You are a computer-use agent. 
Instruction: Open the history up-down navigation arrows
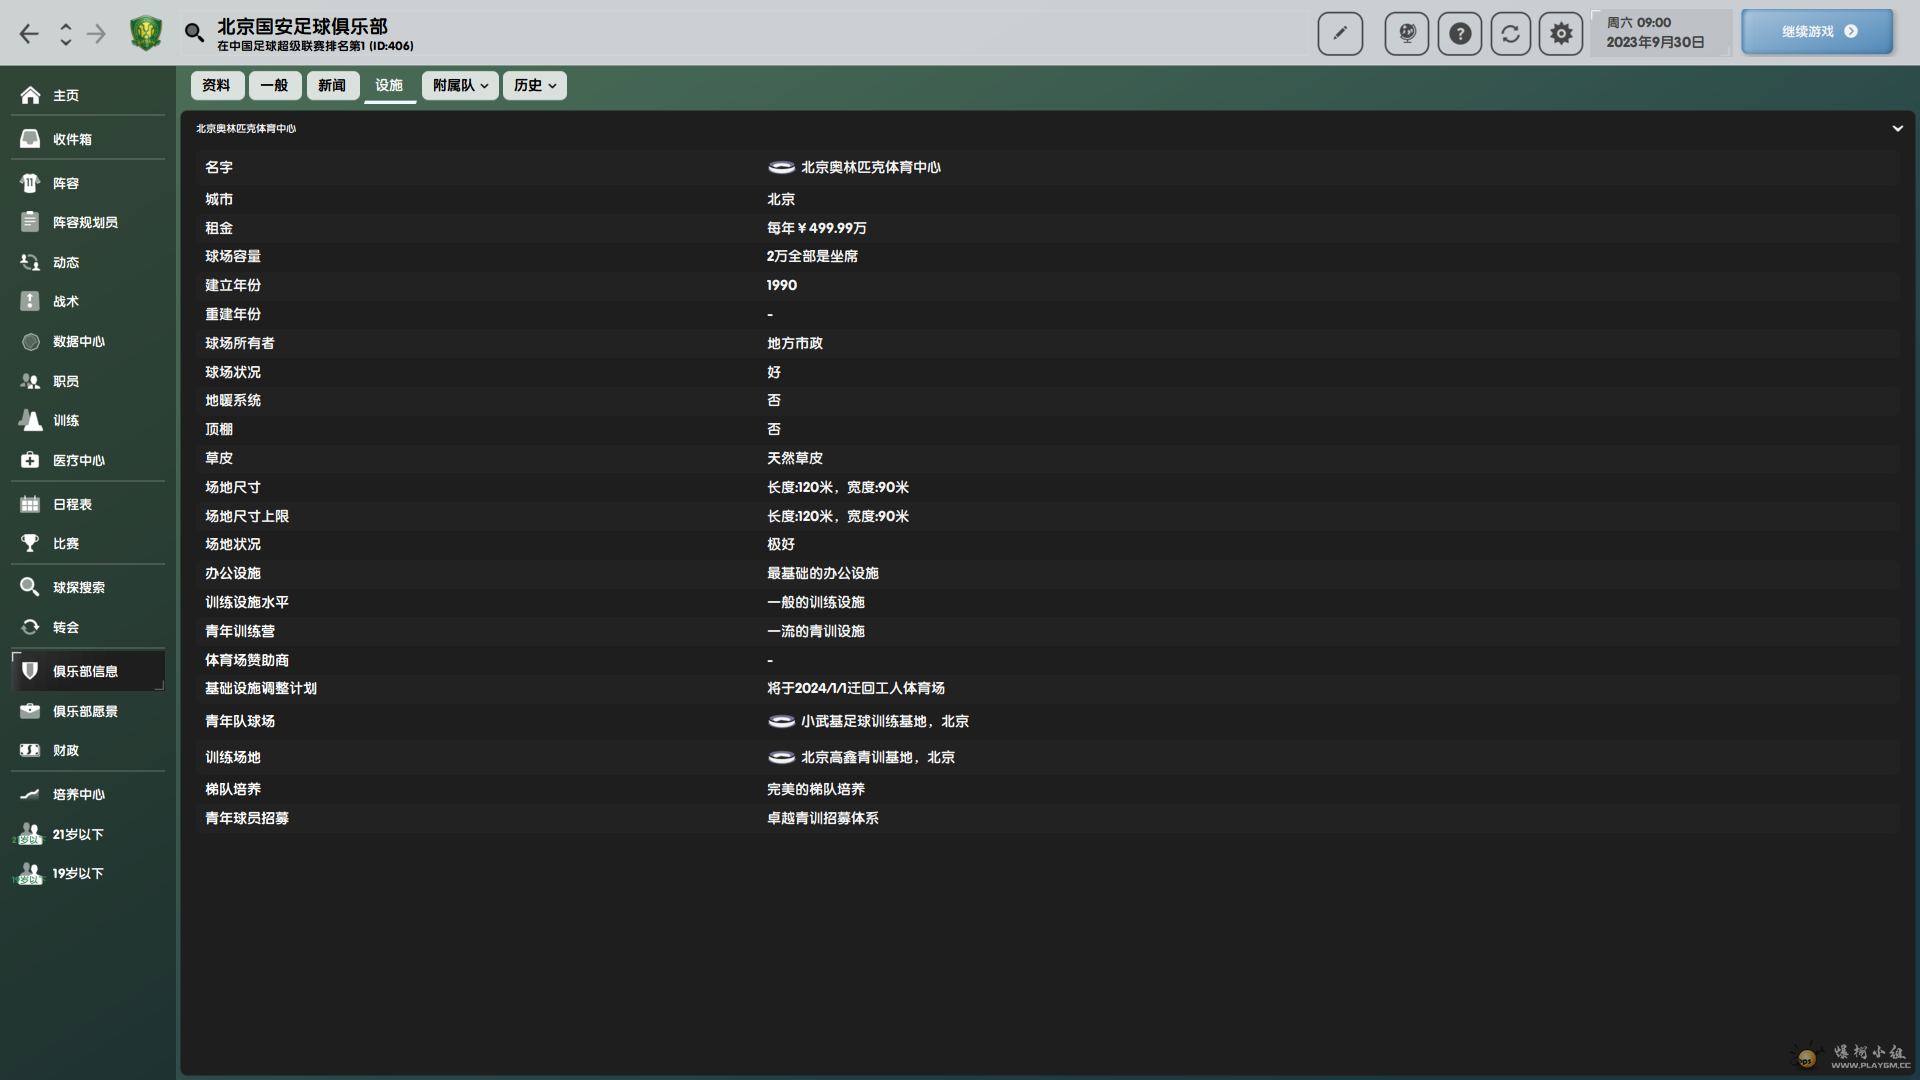click(x=66, y=34)
